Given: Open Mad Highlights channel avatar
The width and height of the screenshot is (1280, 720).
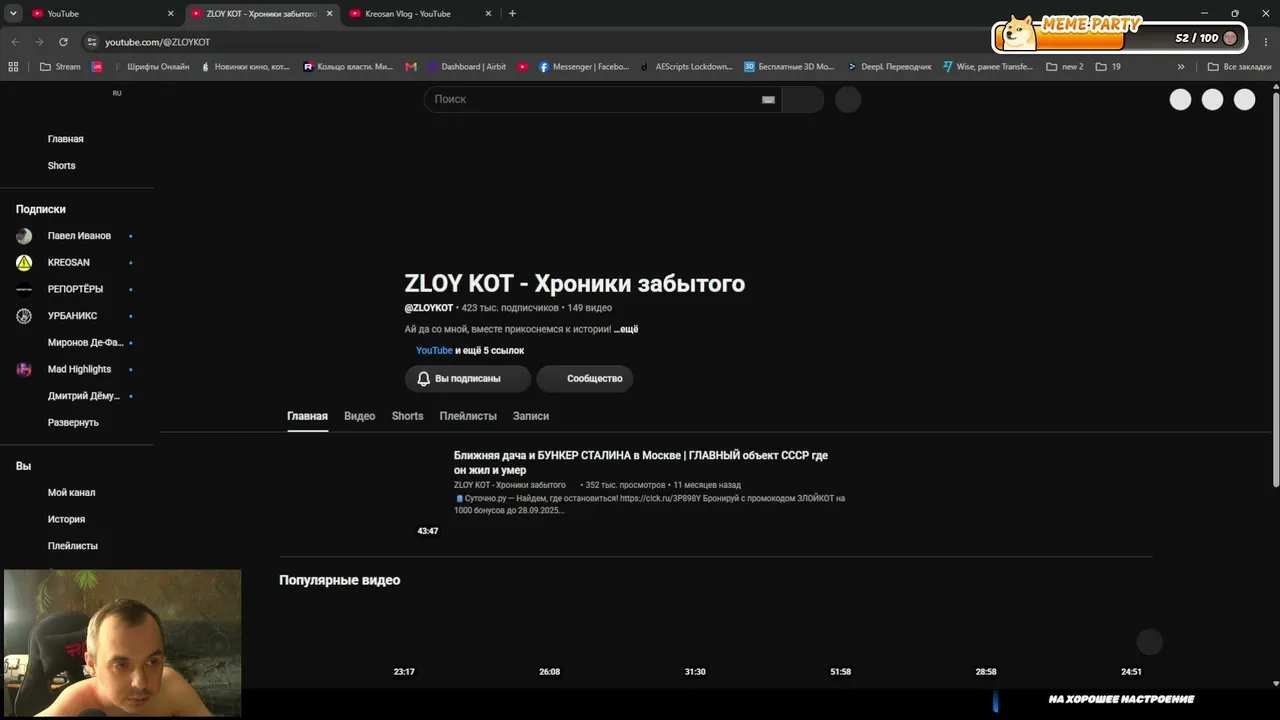Looking at the screenshot, I should [24, 369].
